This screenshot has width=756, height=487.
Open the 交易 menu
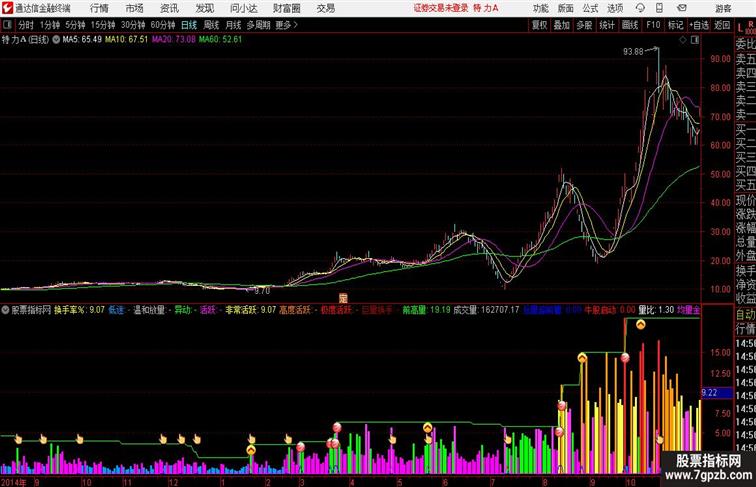click(325, 8)
